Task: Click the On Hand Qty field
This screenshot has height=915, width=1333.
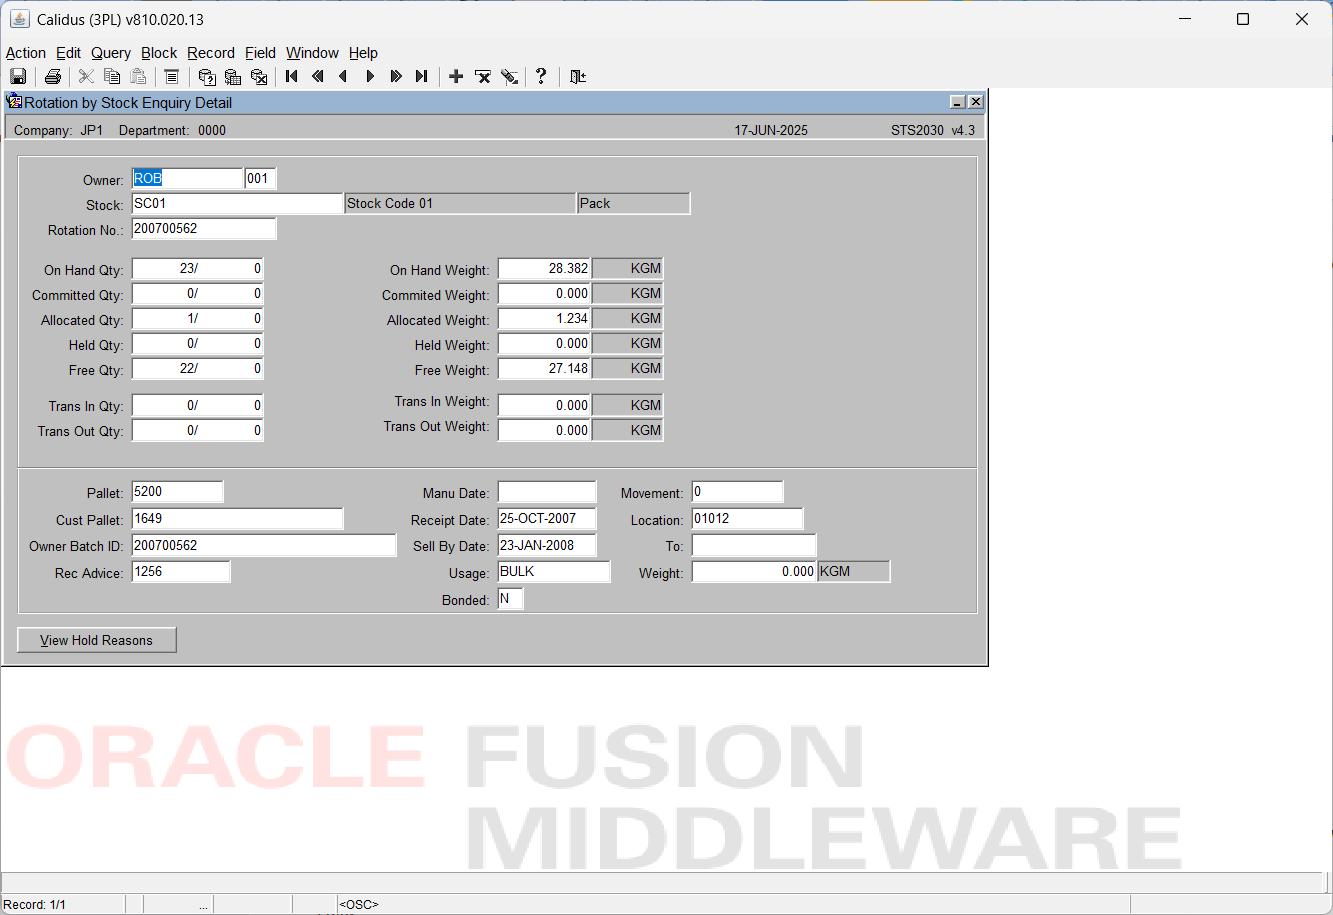Action: click(197, 269)
